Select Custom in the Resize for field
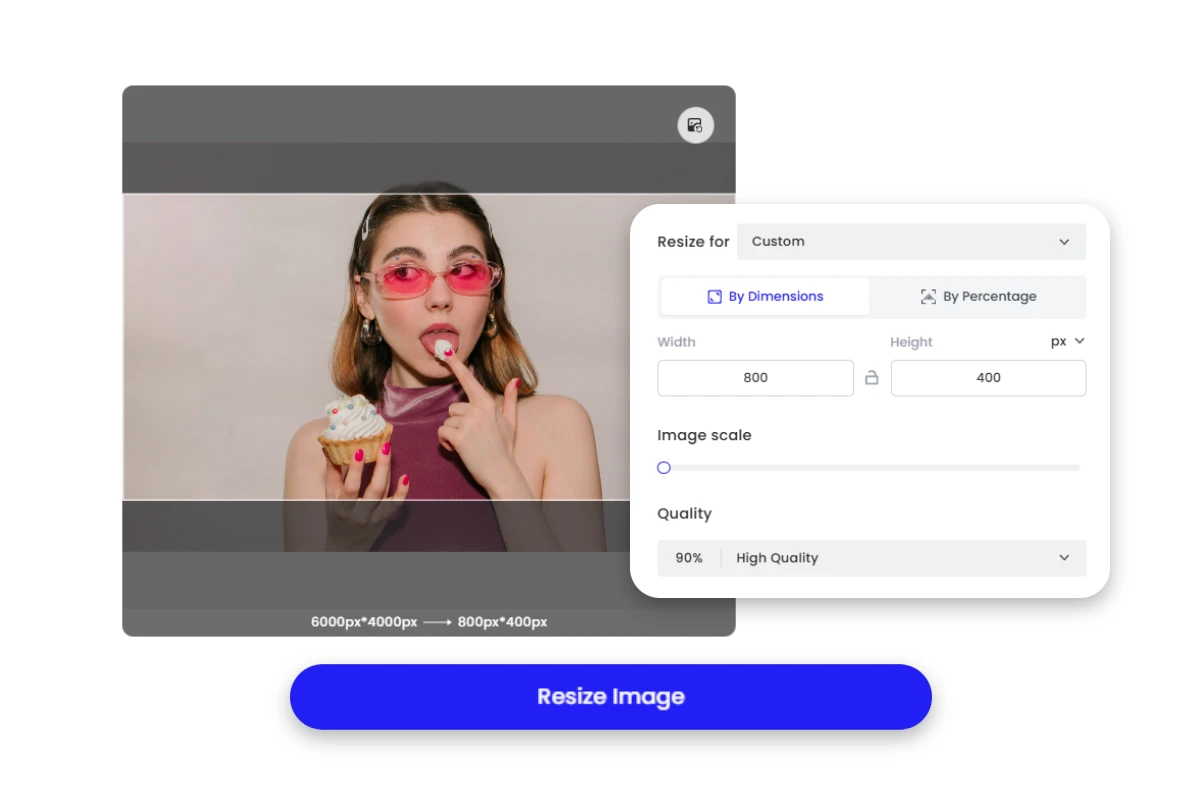This screenshot has width=1200, height=800. click(x=911, y=241)
